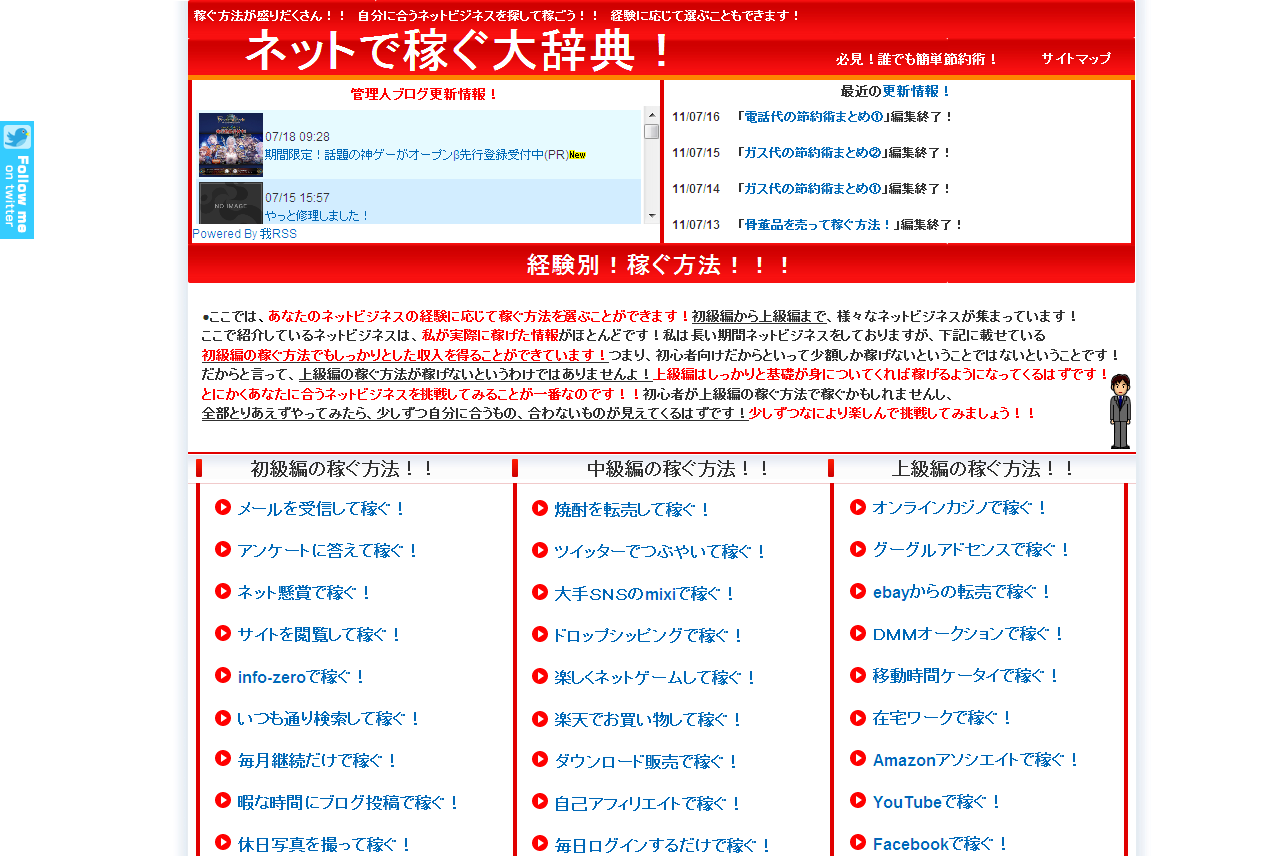Open 骨董品を売って稼ぐ方法！ update link

[x=819, y=225]
